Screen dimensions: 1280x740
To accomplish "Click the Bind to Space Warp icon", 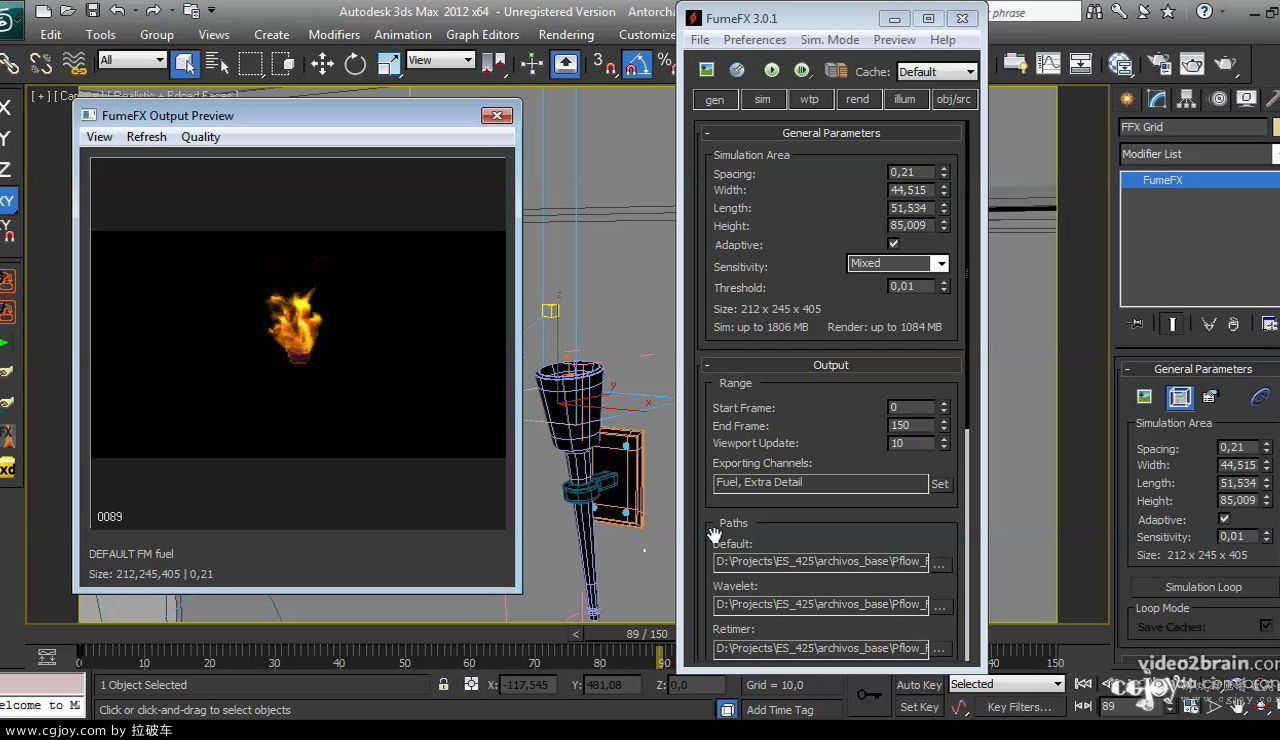I will coord(74,64).
